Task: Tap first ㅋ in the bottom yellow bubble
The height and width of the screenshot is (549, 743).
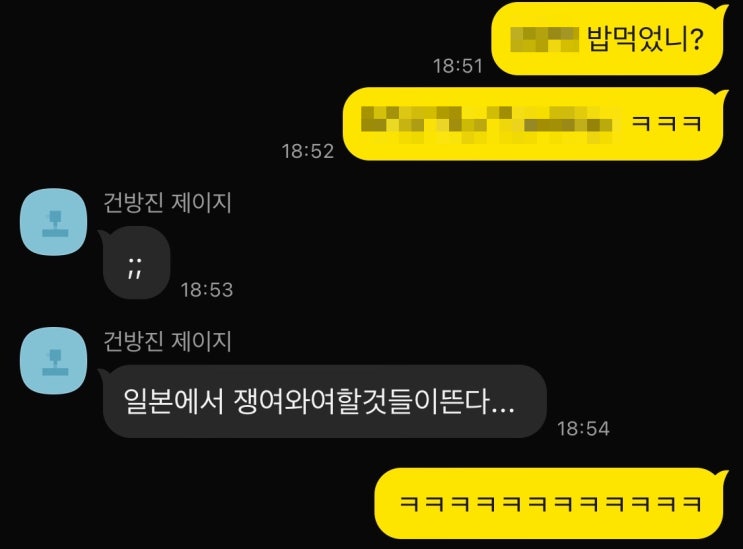Action: pyautogui.click(x=408, y=503)
